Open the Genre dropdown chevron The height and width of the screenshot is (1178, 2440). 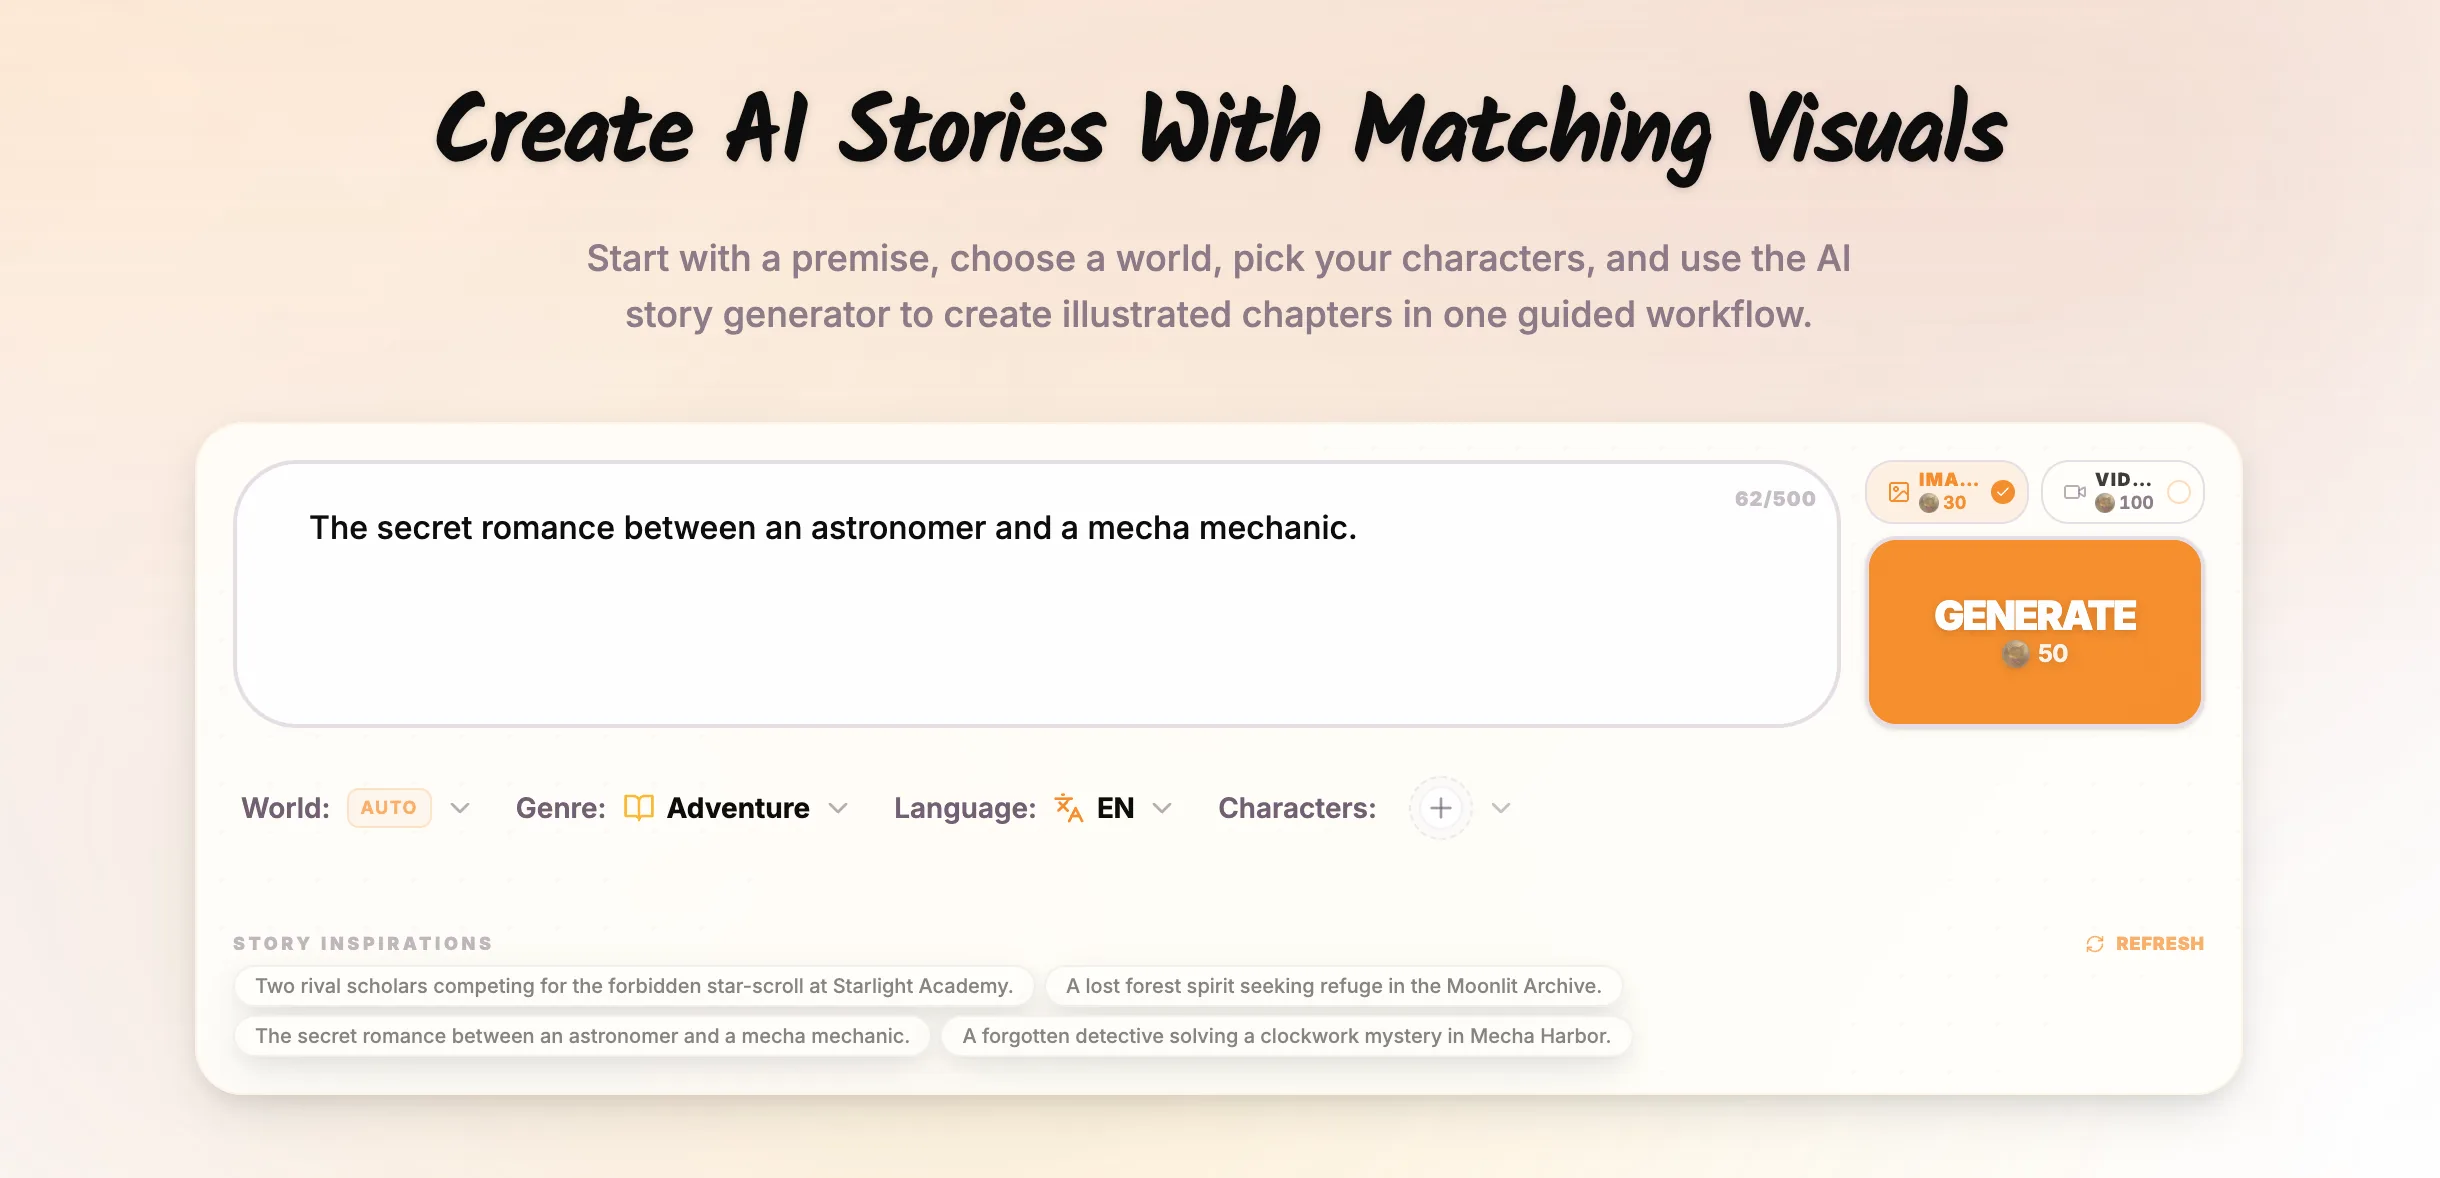(x=838, y=808)
